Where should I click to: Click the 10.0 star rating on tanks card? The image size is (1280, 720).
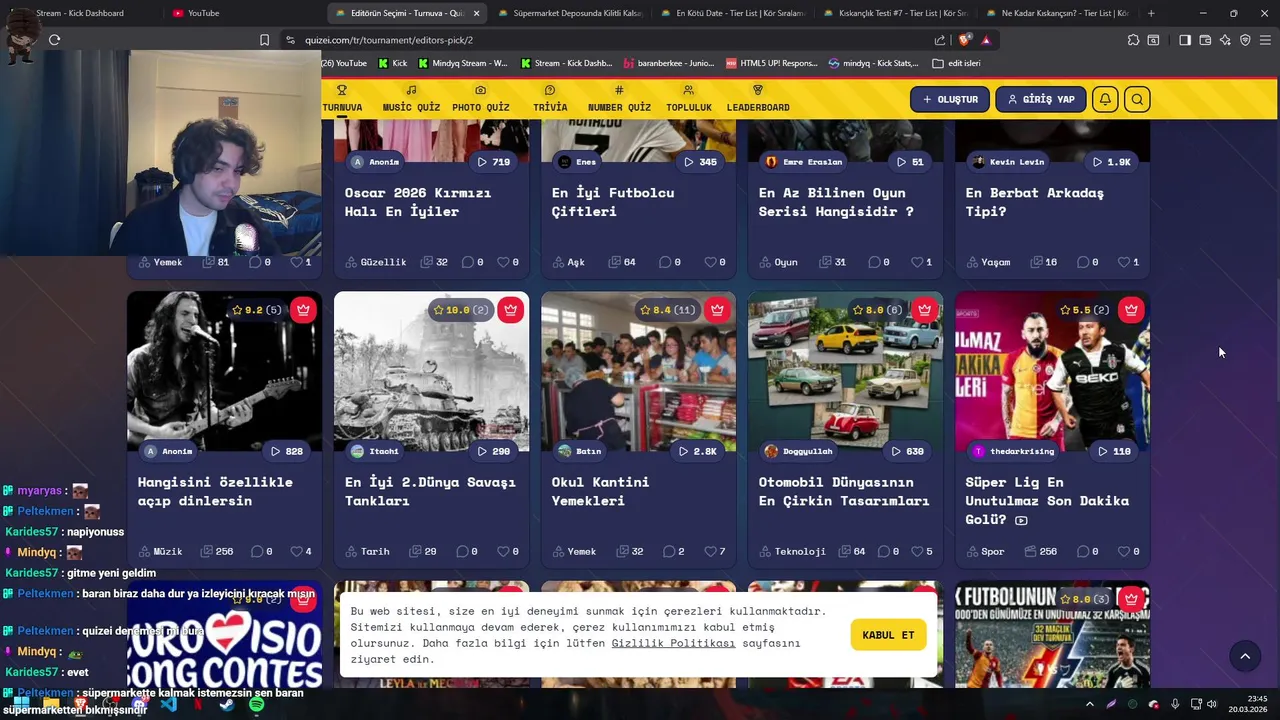point(463,310)
